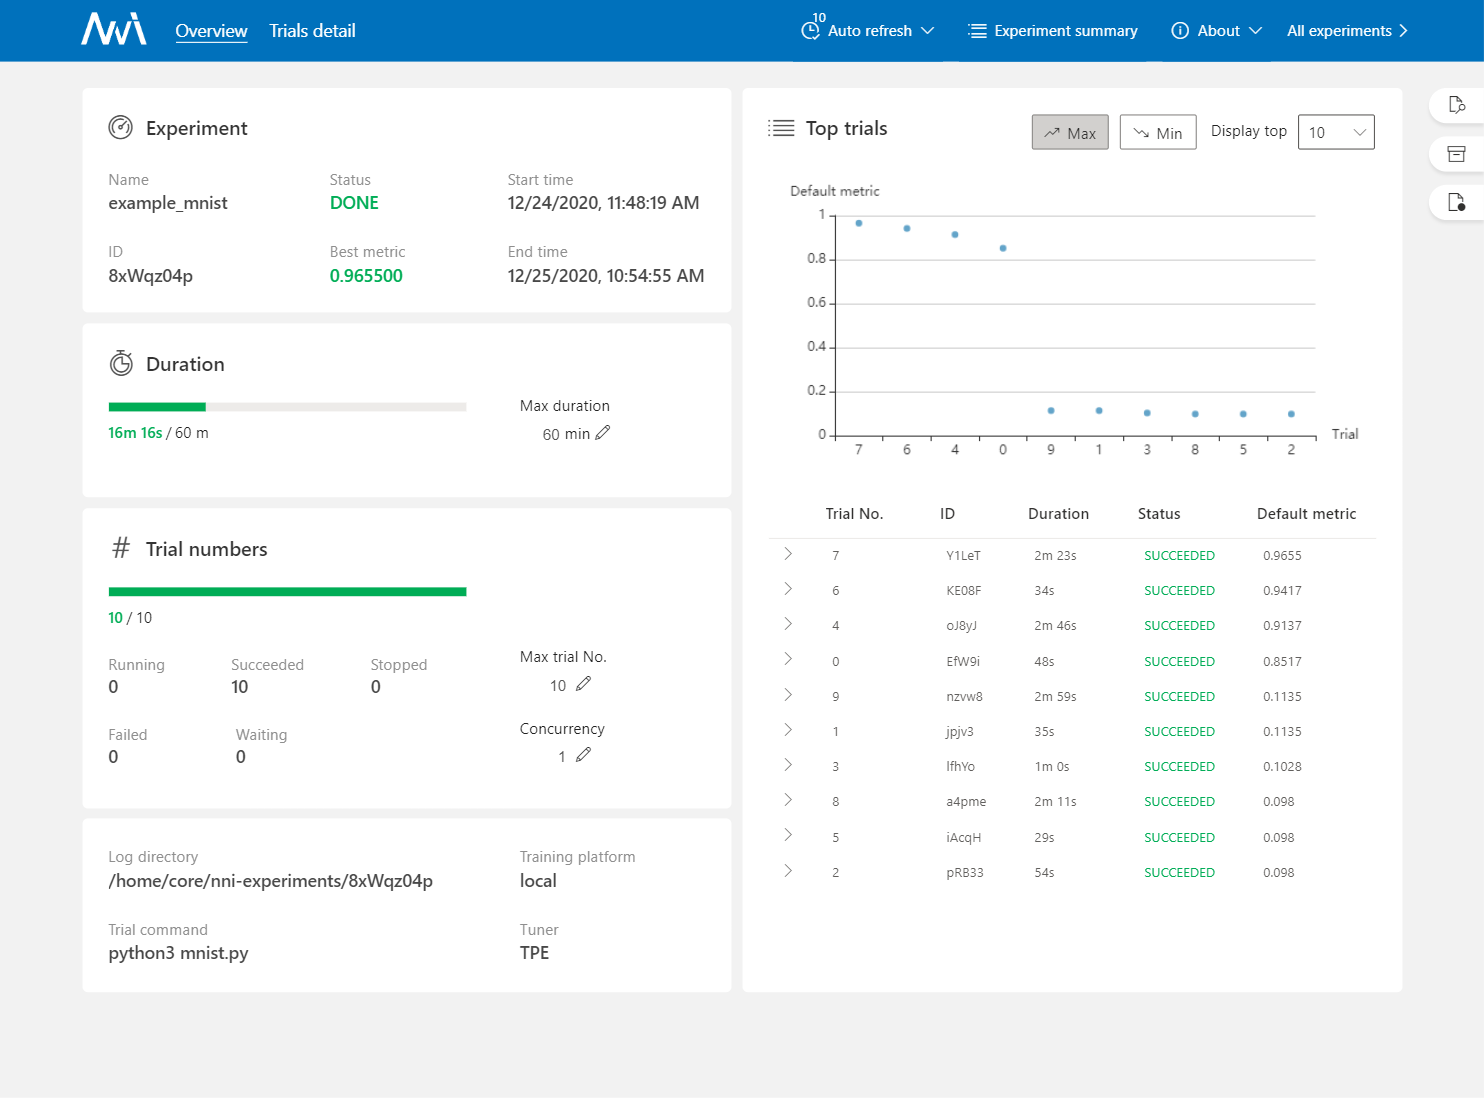
Task: Click the NNI logo in the header
Action: pyautogui.click(x=114, y=30)
